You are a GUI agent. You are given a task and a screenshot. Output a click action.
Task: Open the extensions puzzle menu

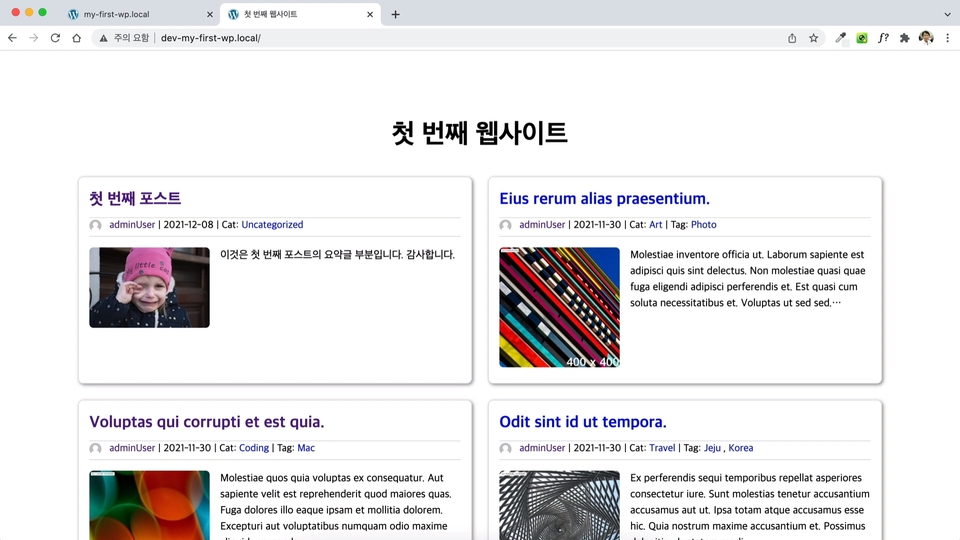905,38
